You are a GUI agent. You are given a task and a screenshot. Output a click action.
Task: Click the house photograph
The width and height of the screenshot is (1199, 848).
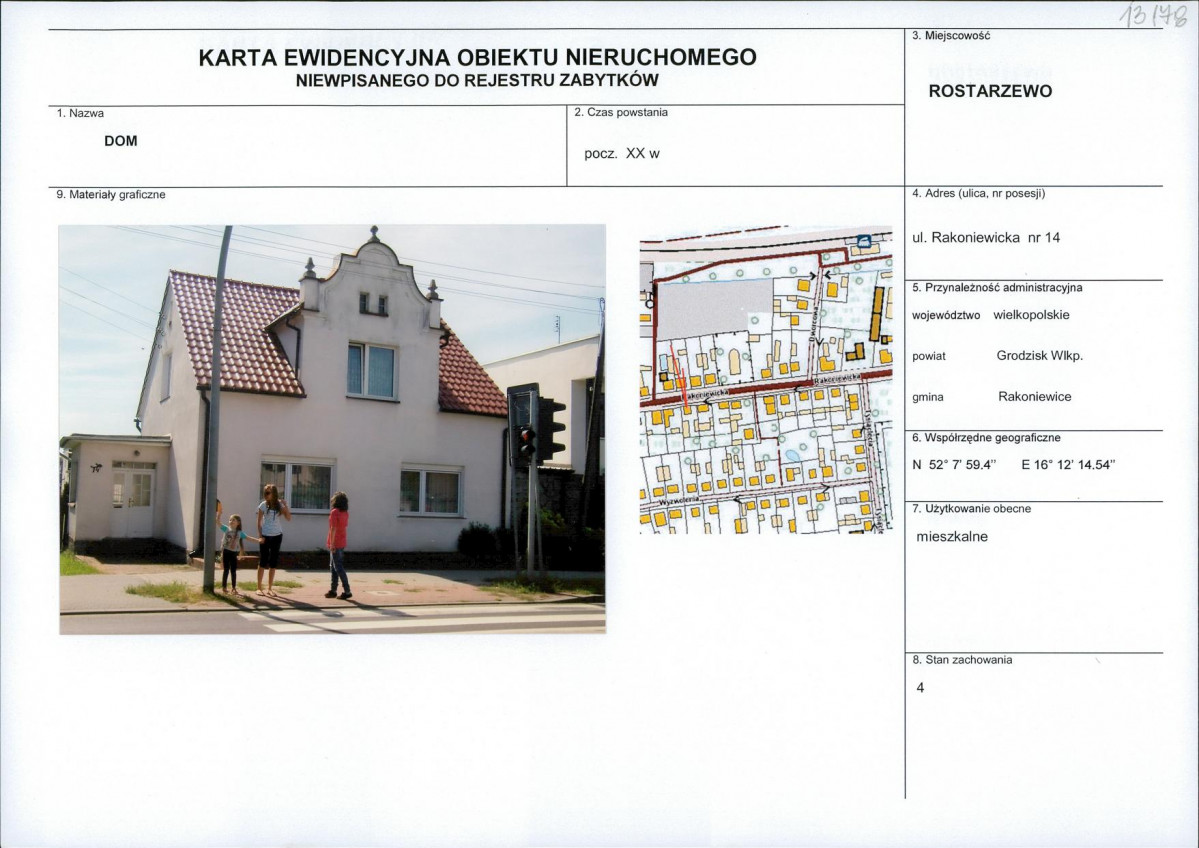click(x=333, y=429)
